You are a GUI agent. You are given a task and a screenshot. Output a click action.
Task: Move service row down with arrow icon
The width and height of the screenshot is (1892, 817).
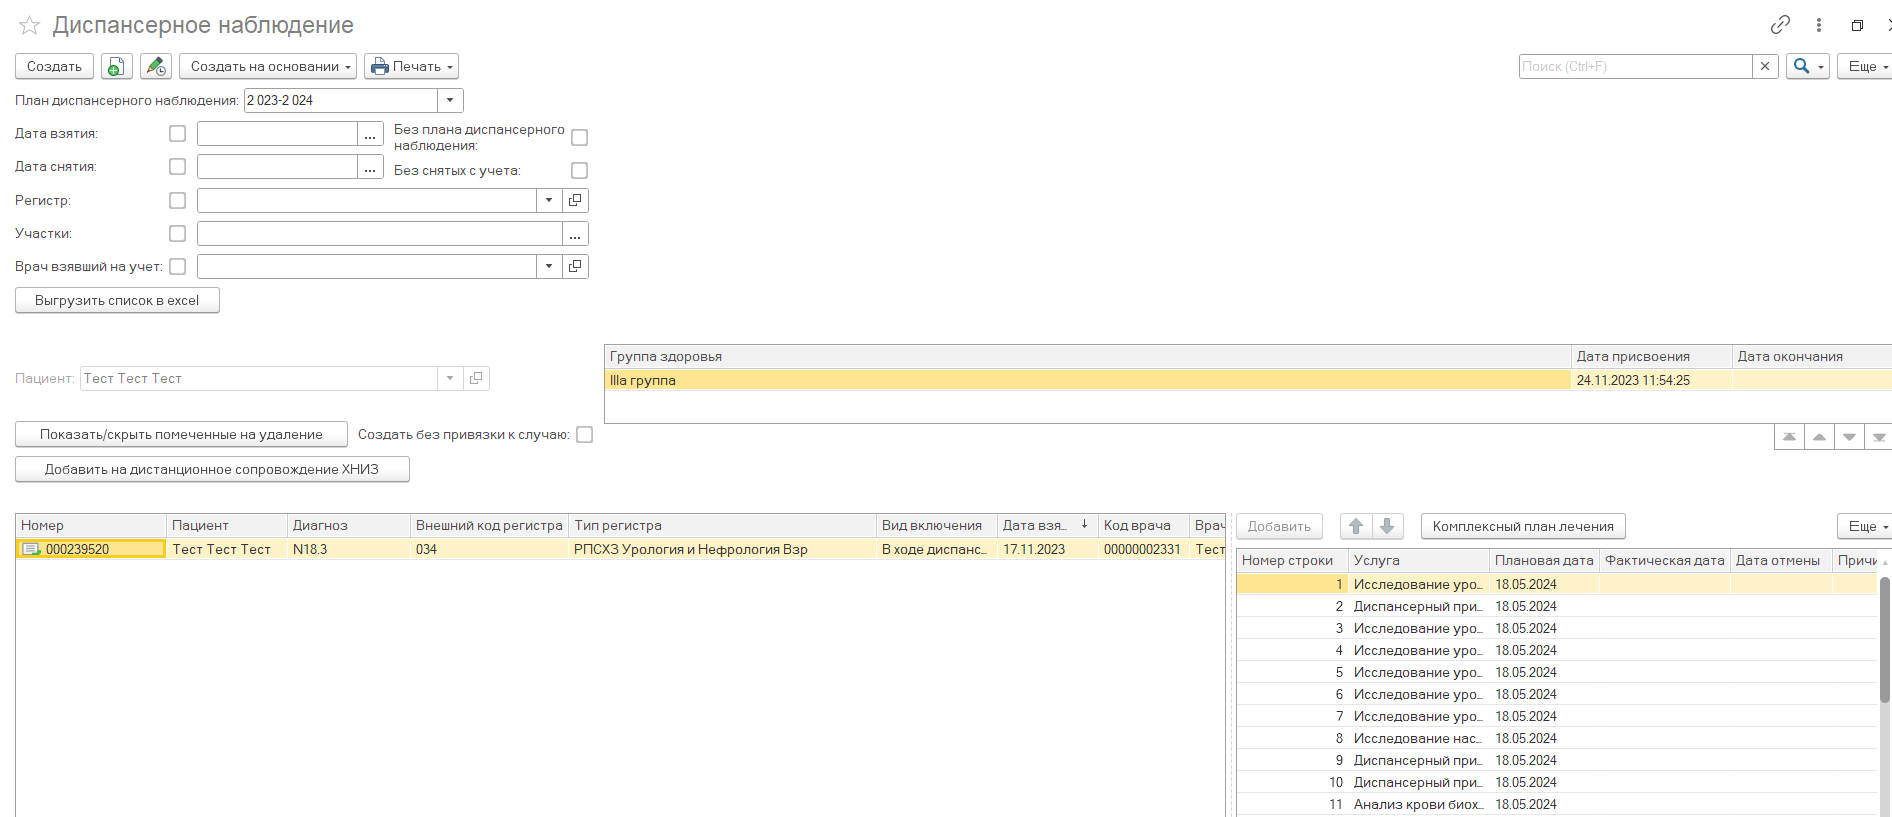(x=1387, y=527)
